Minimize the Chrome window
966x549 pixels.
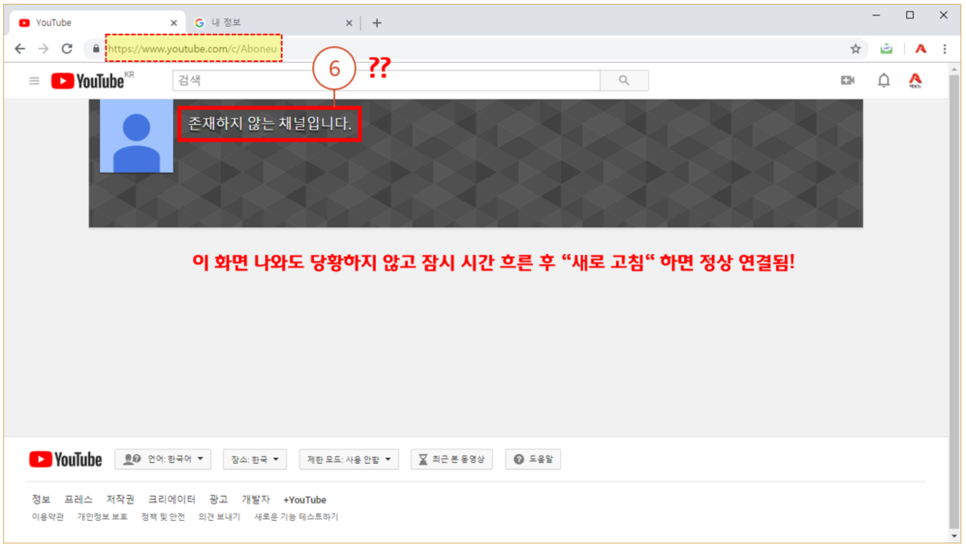pos(876,15)
